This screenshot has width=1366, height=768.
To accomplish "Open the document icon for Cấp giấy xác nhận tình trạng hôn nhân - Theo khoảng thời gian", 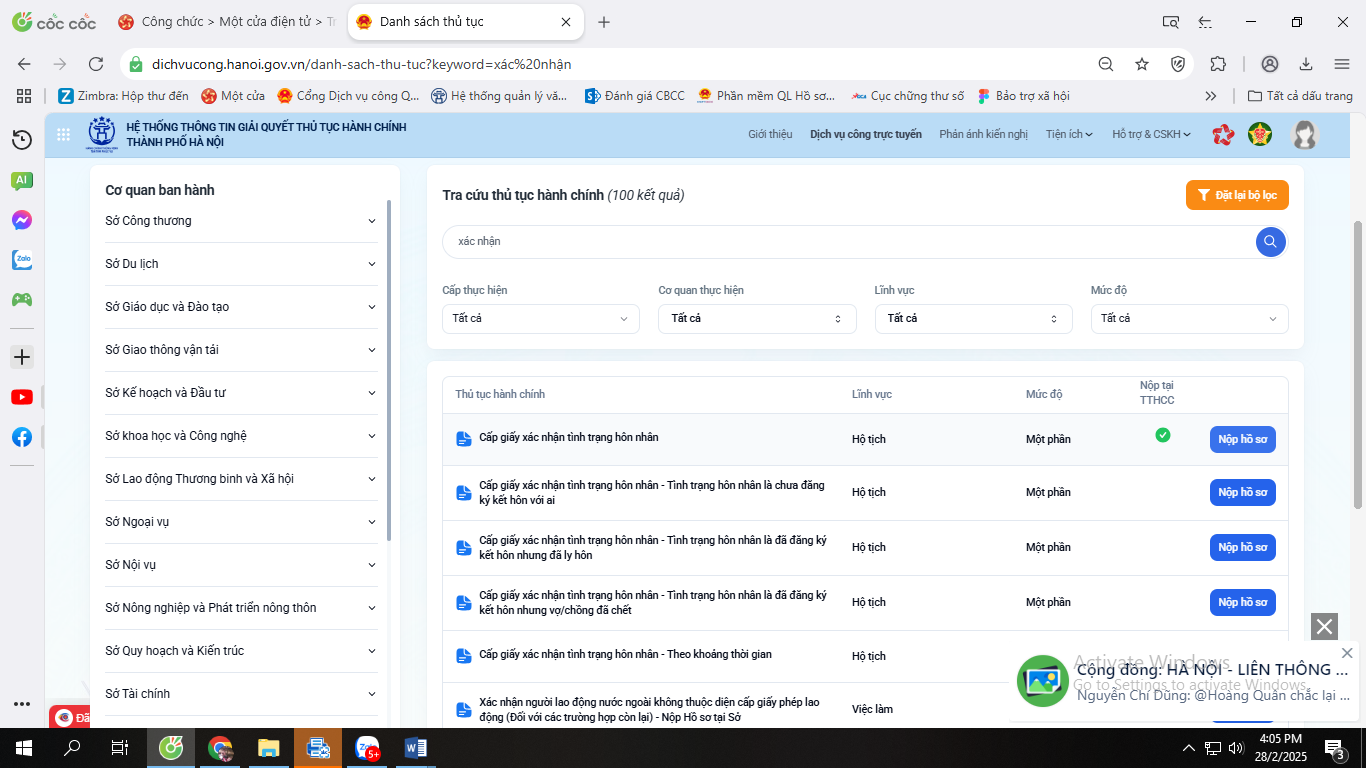I will 464,656.
